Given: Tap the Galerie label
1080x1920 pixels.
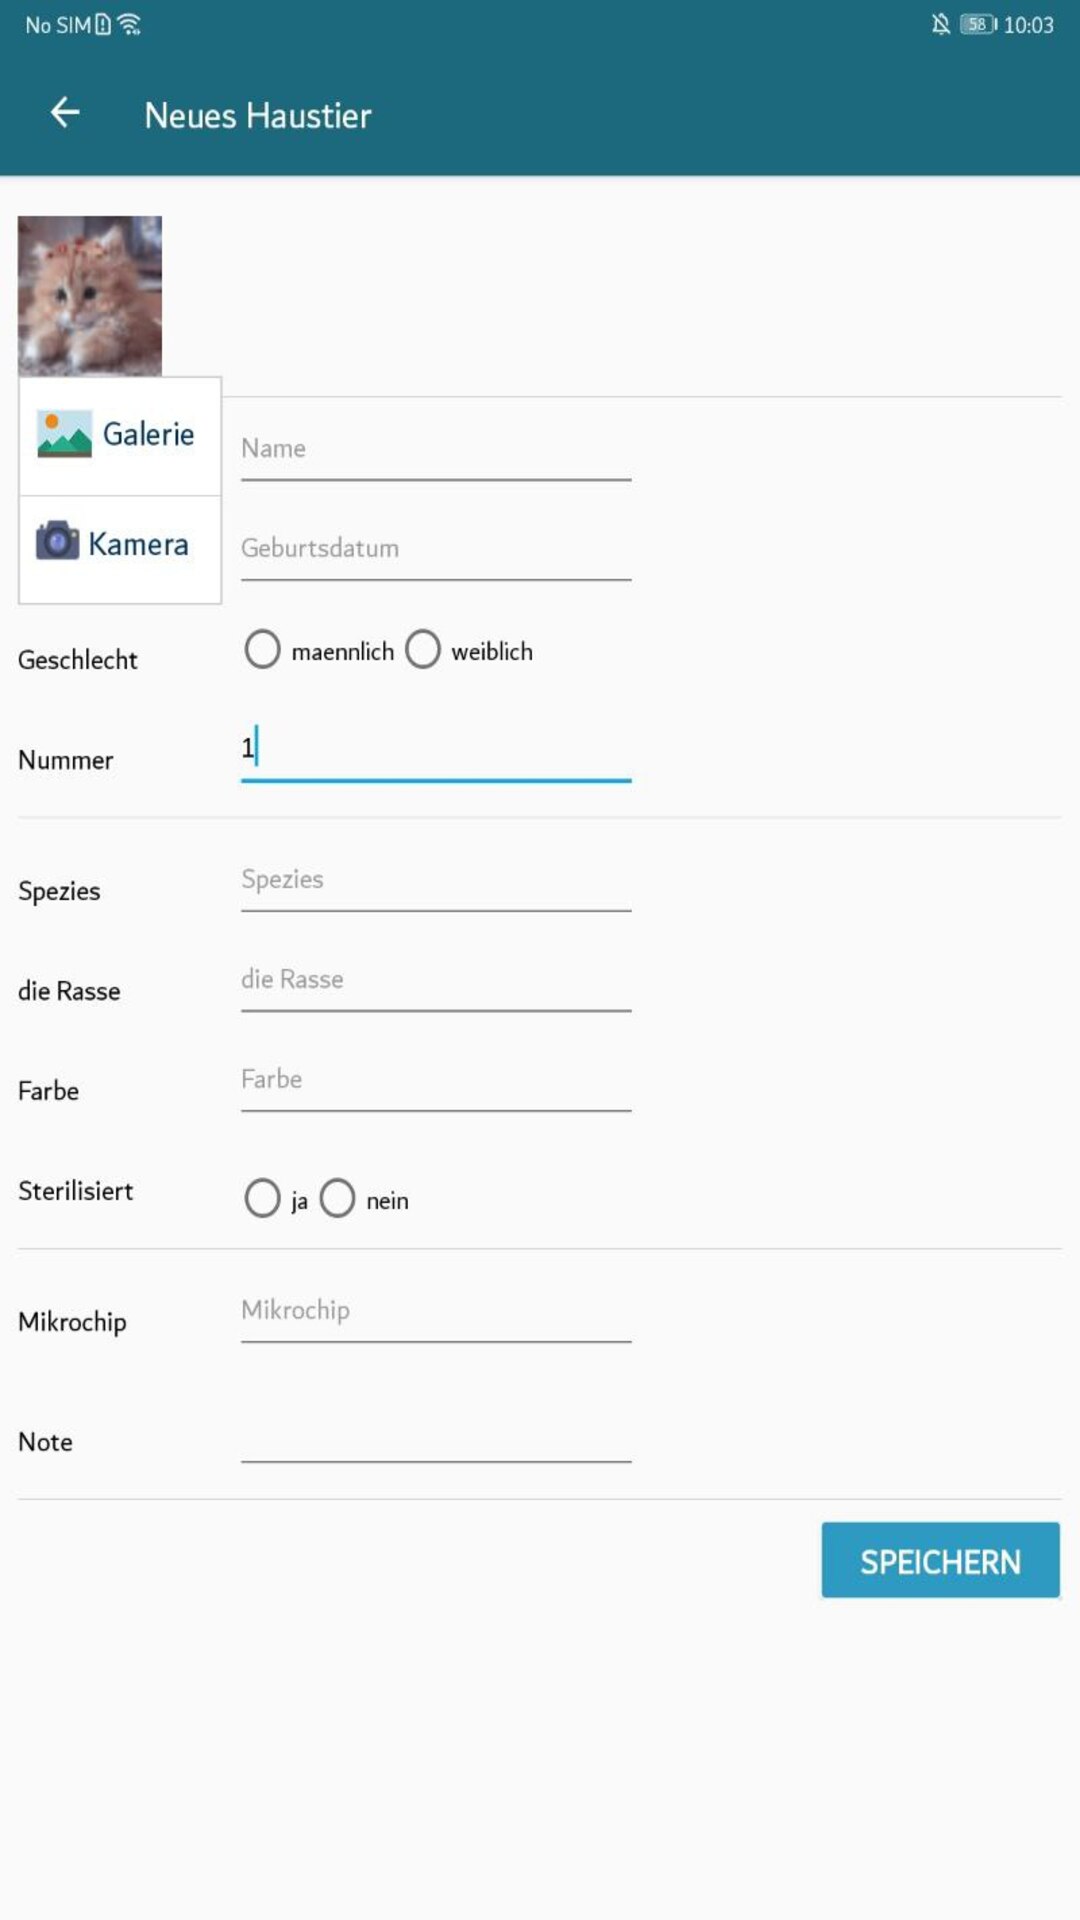Looking at the screenshot, I should coord(149,434).
